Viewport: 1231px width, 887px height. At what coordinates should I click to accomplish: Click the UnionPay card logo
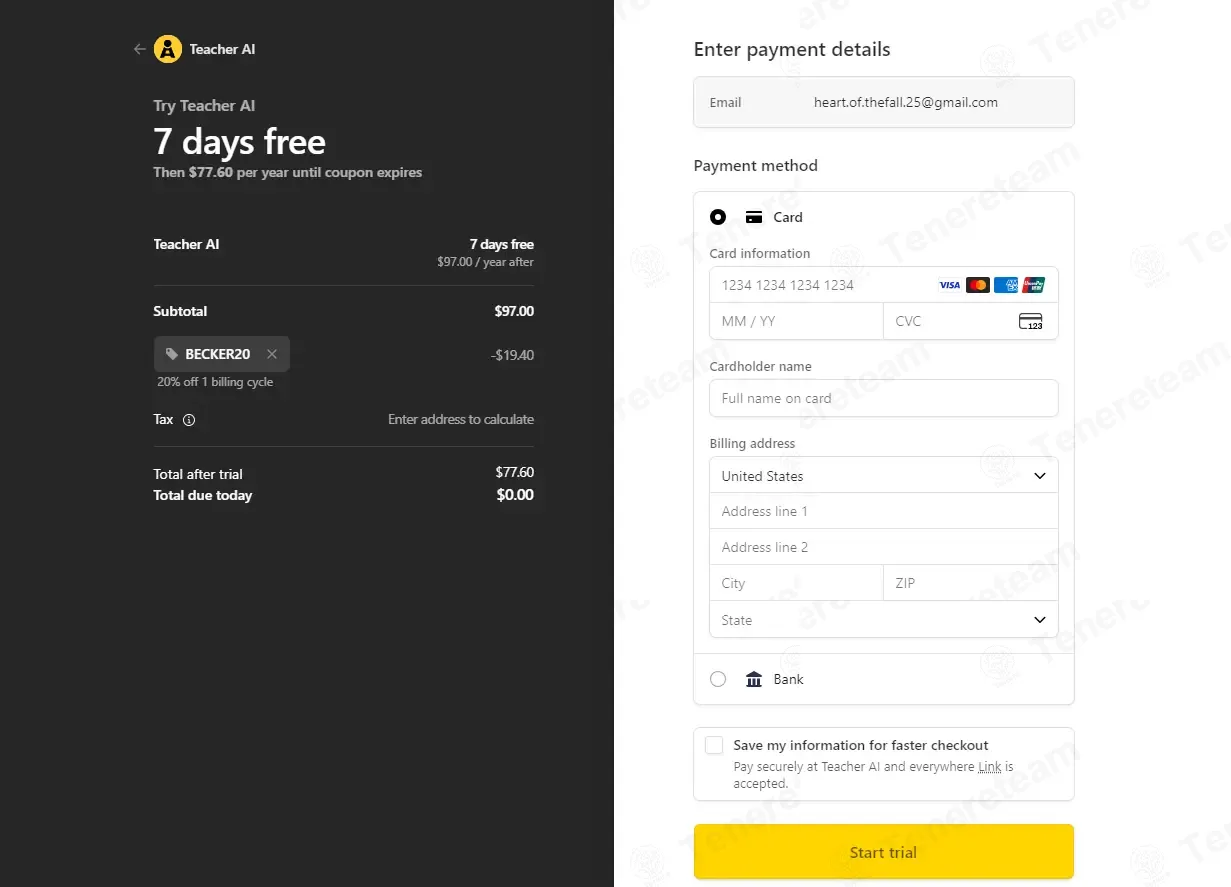point(1034,285)
